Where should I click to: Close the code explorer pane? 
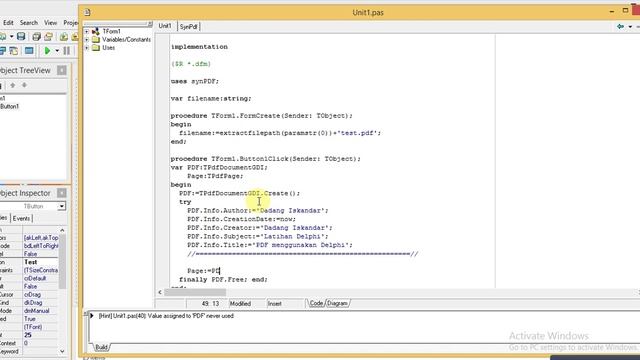coord(150,24)
